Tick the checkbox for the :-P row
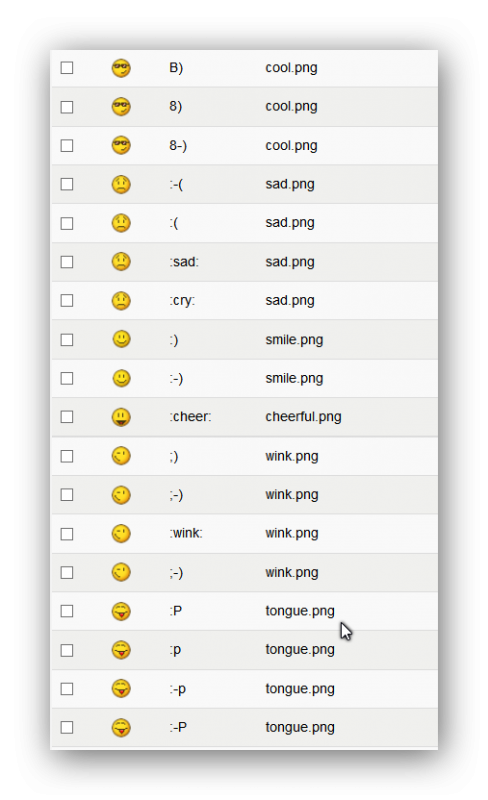Screen dimensions: 488x800 click(x=67, y=728)
